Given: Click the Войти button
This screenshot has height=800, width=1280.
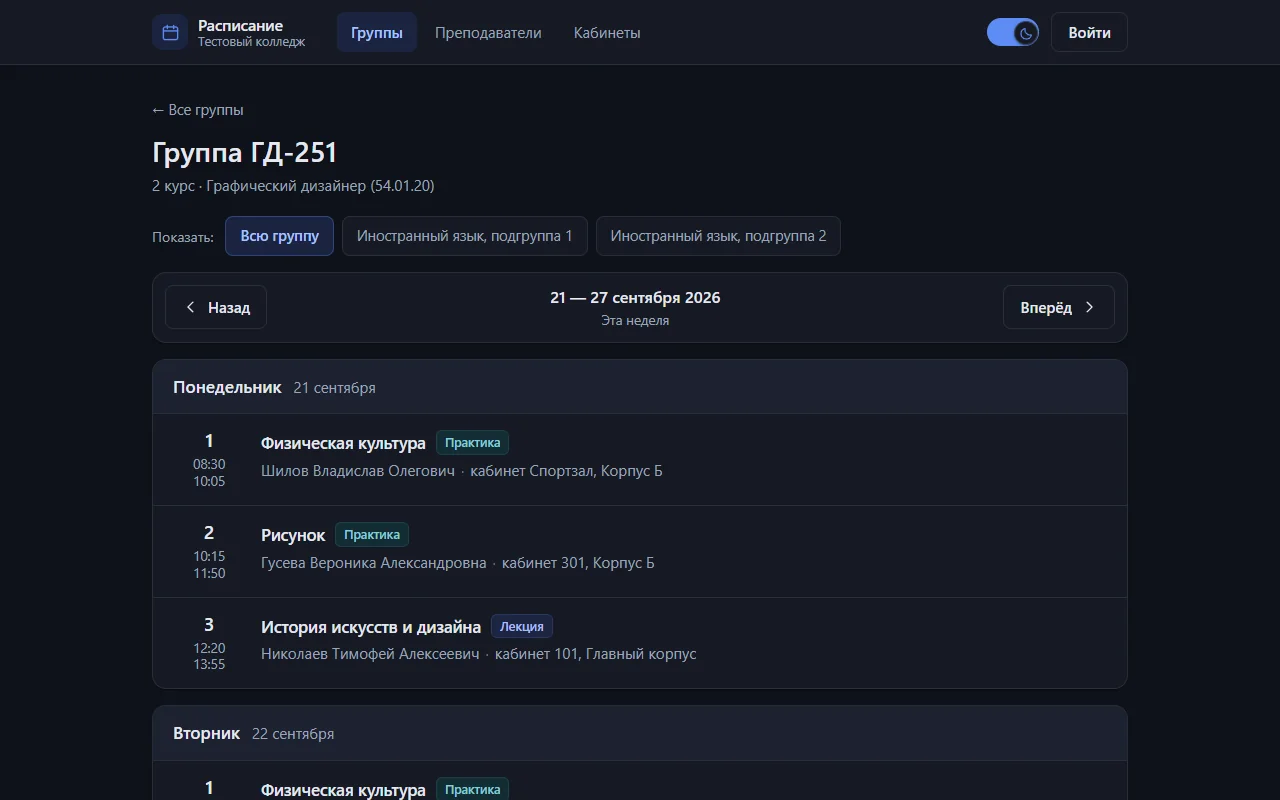Looking at the screenshot, I should click(x=1089, y=32).
